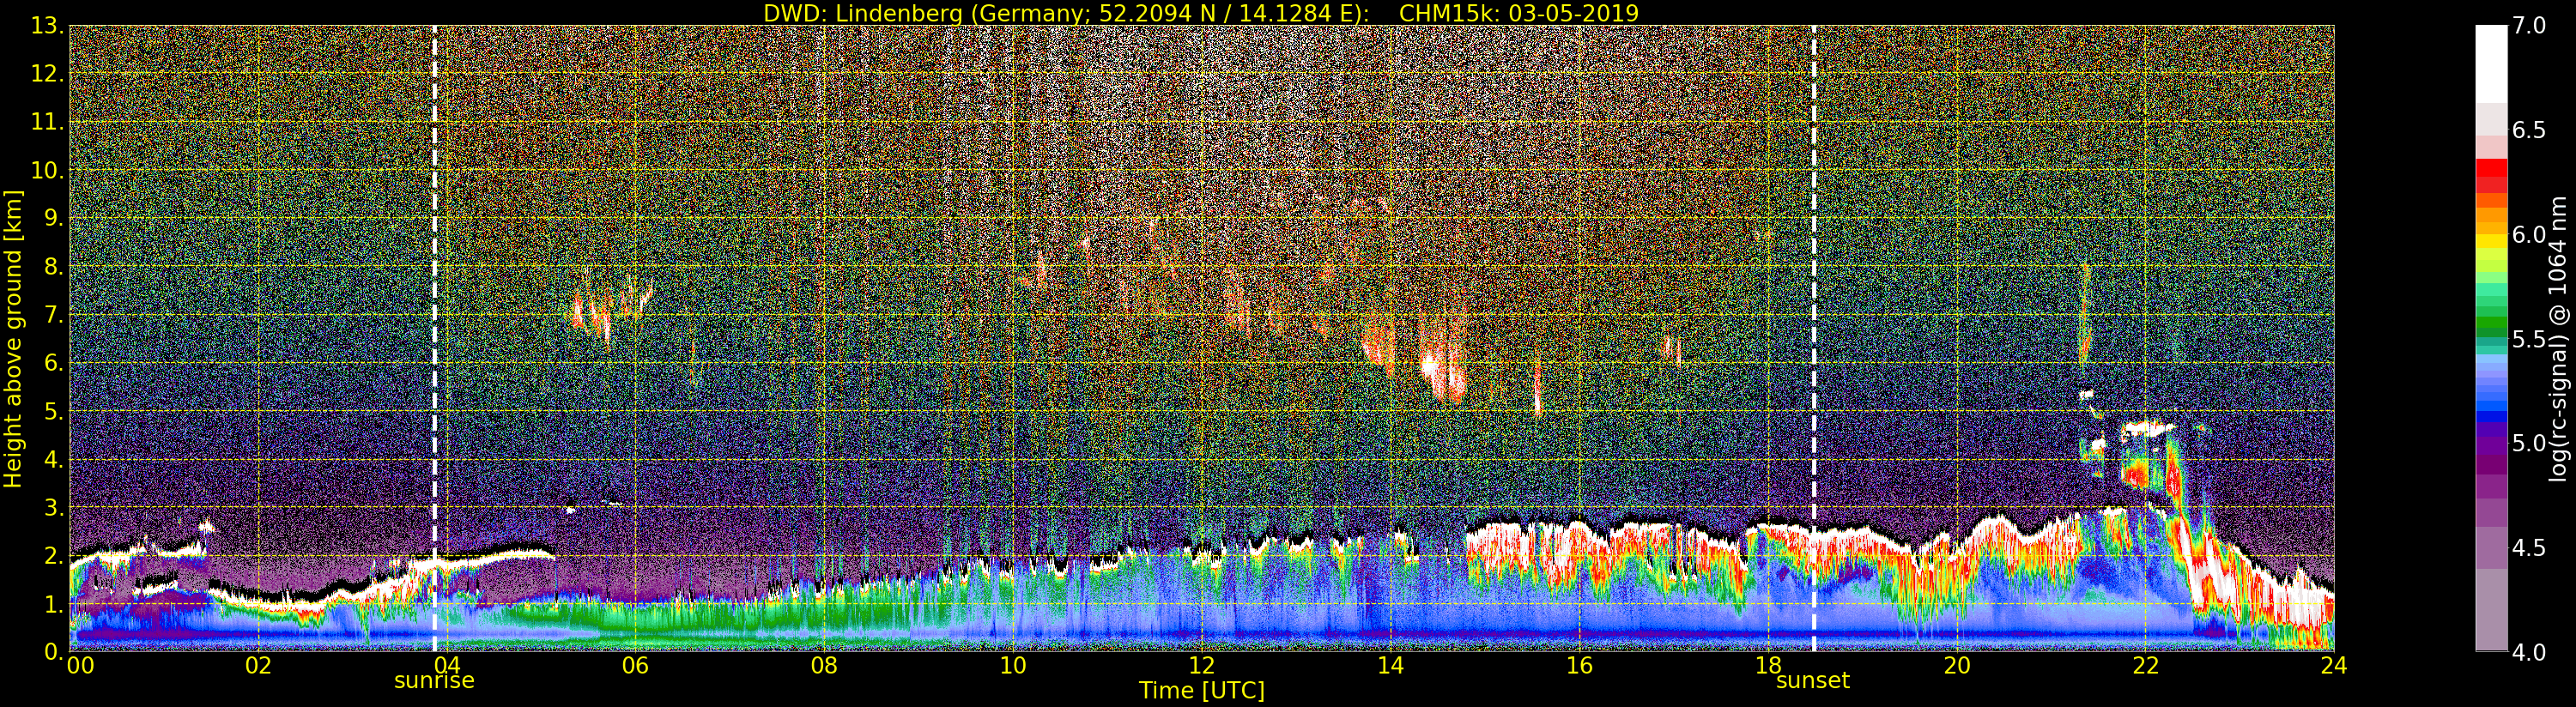Click the "7." height axis tick label

[x=53, y=315]
